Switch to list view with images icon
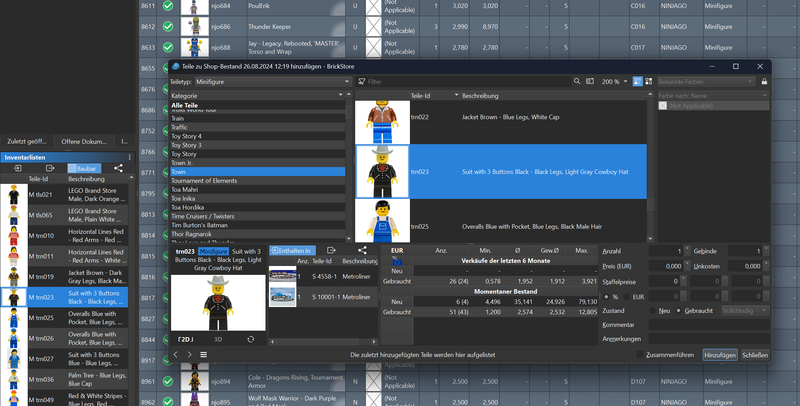The image size is (800, 406). coord(638,82)
